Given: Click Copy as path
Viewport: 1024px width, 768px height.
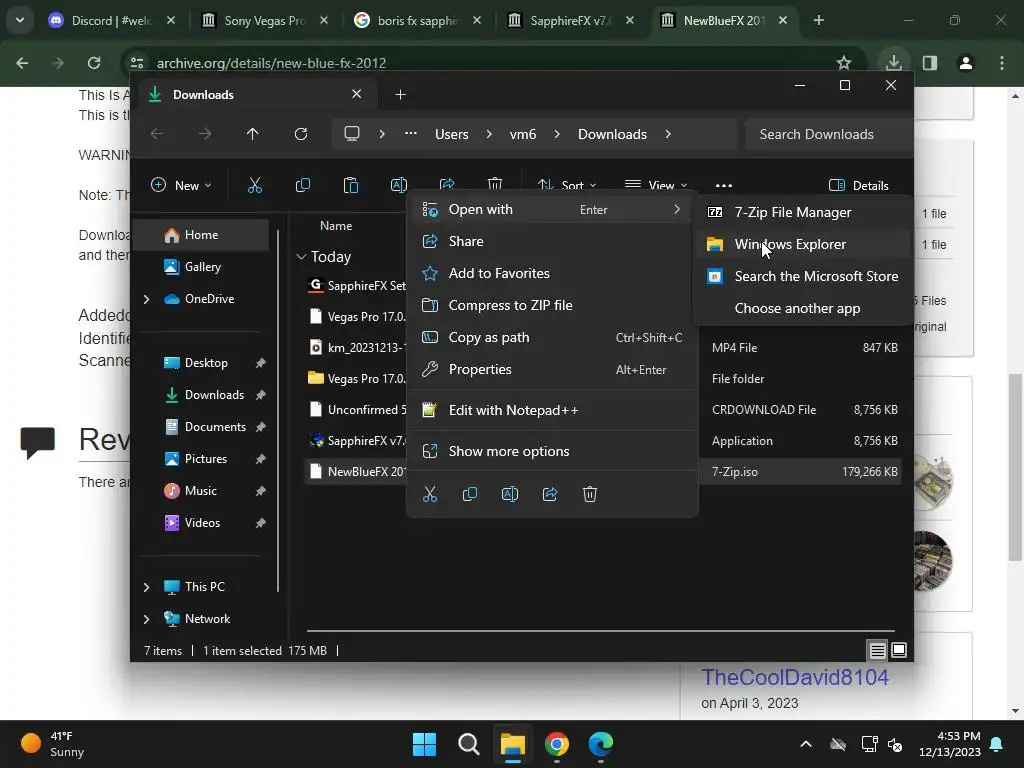Looking at the screenshot, I should (x=552, y=337).
